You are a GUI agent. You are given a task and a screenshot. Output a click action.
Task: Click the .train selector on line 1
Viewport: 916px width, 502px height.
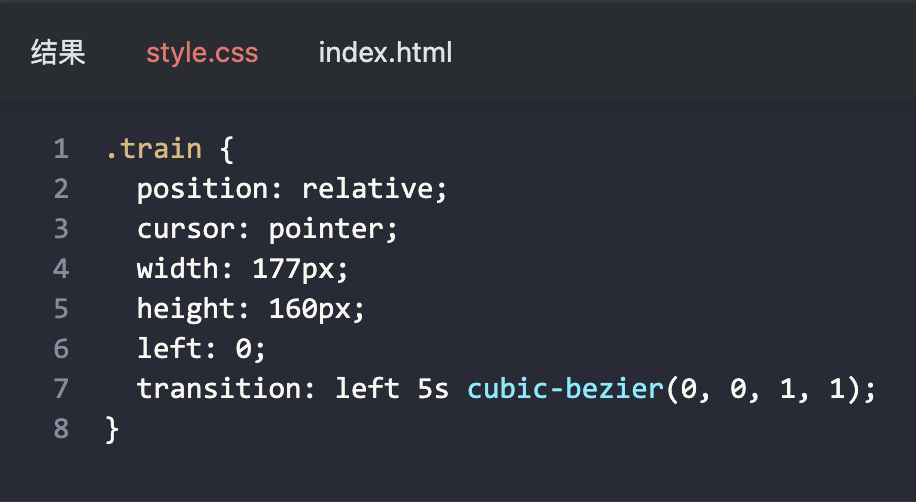click(153, 150)
